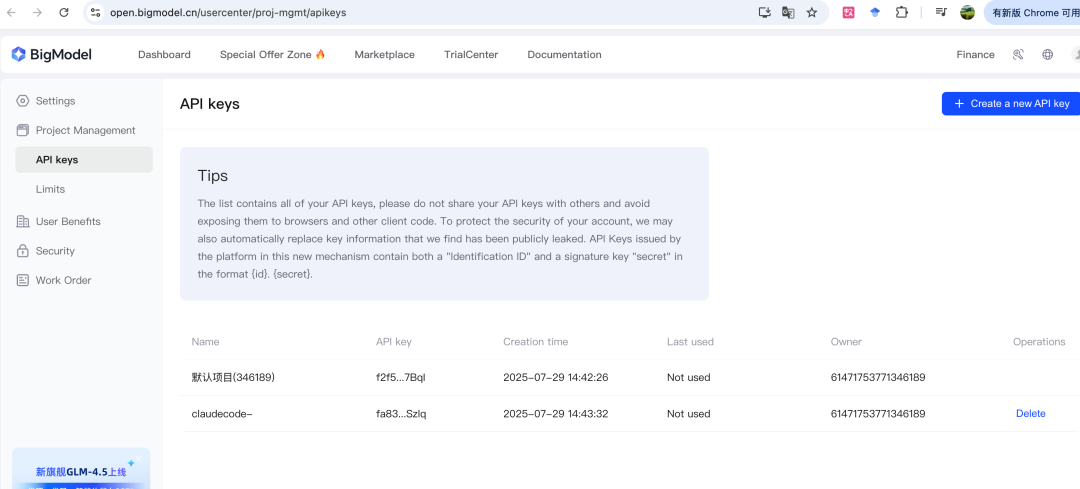Click creation time 2025-07-29 14:42:26
This screenshot has width=1080, height=489.
555,377
